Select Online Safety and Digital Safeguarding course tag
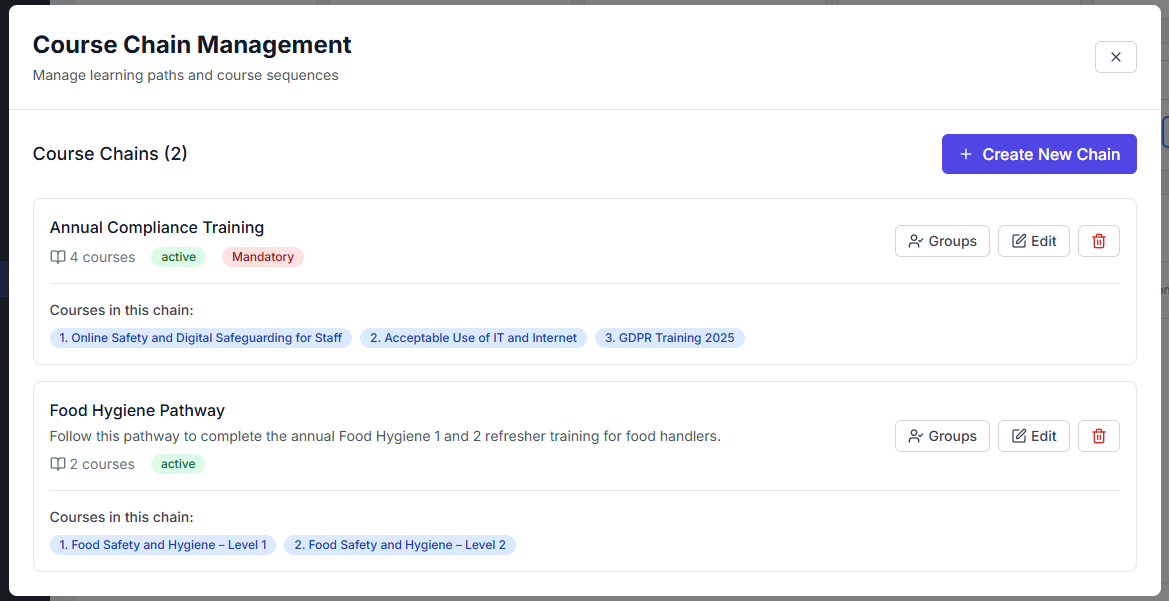This screenshot has width=1169, height=601. pos(201,338)
